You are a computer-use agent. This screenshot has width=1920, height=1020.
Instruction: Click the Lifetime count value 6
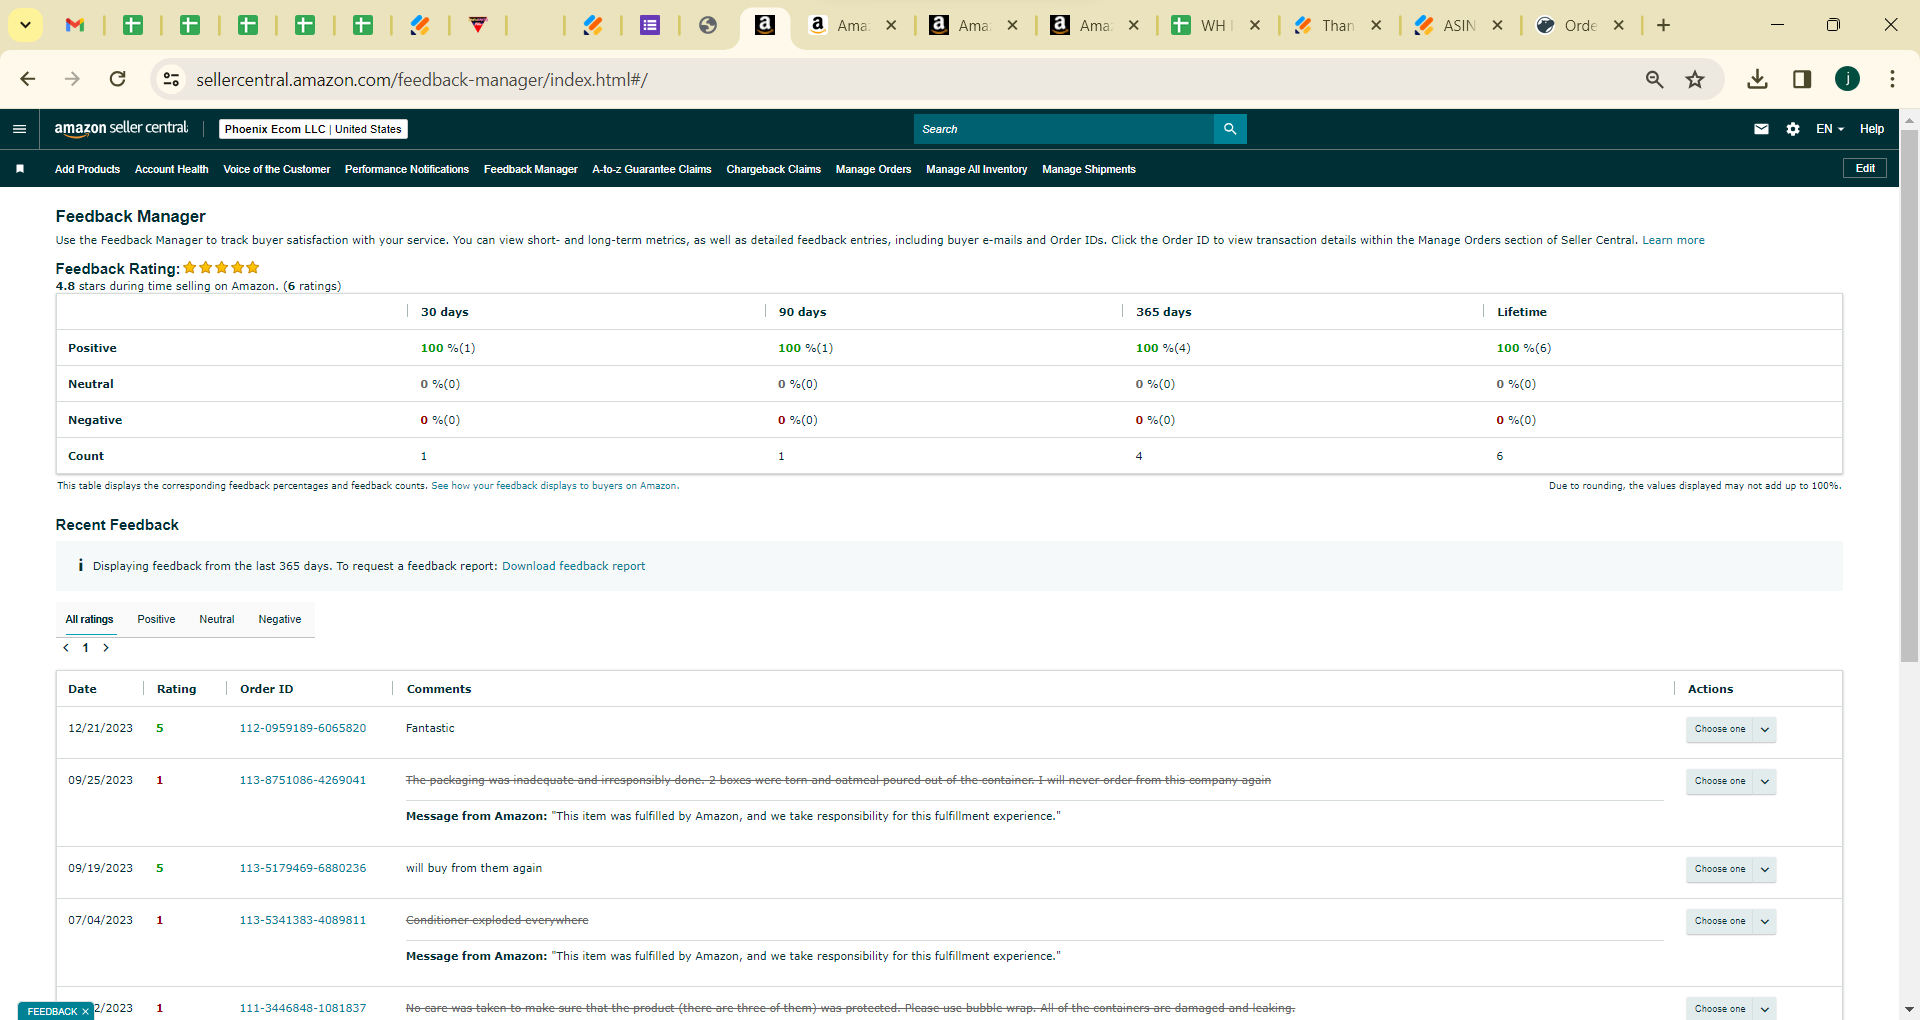point(1500,457)
